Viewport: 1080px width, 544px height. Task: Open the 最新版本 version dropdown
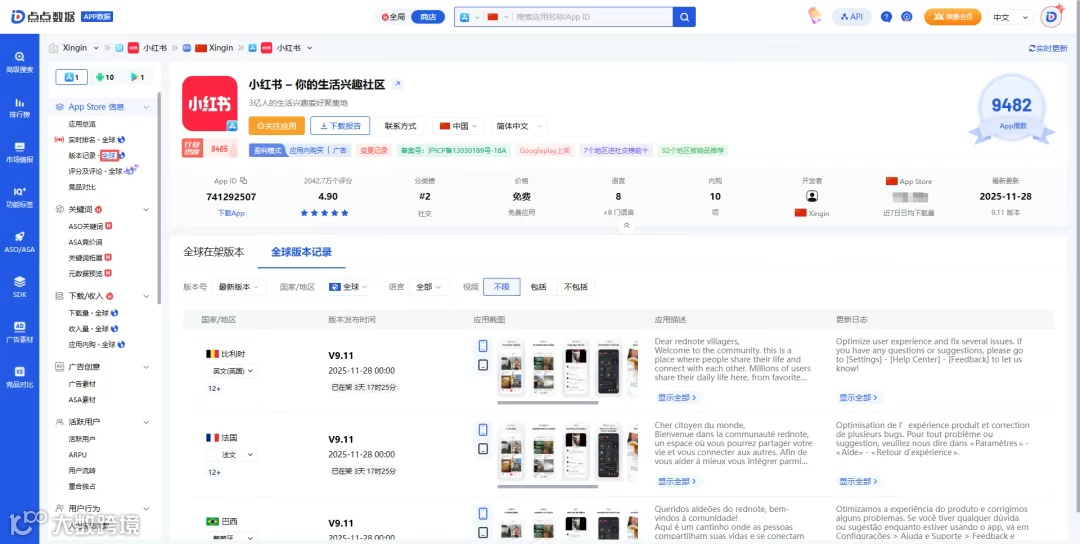(x=239, y=286)
